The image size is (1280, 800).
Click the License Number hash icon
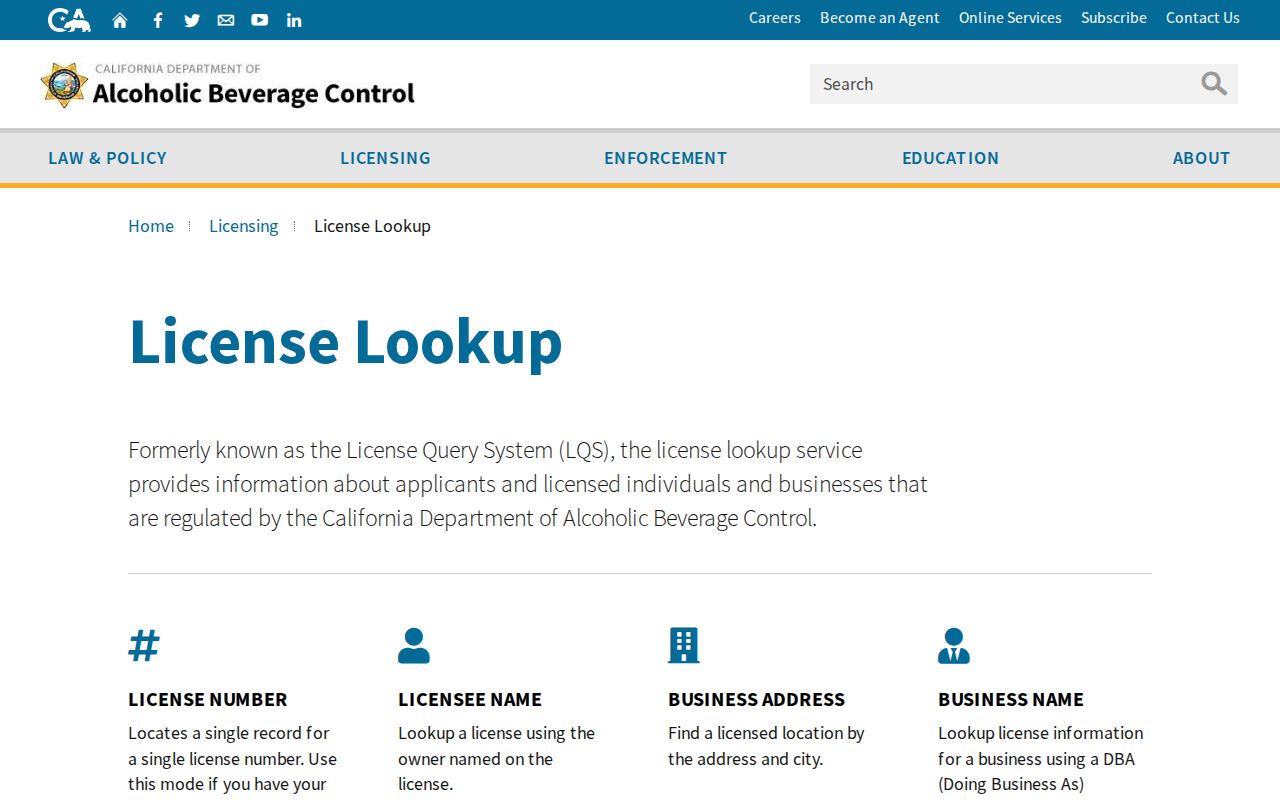pyautogui.click(x=144, y=646)
